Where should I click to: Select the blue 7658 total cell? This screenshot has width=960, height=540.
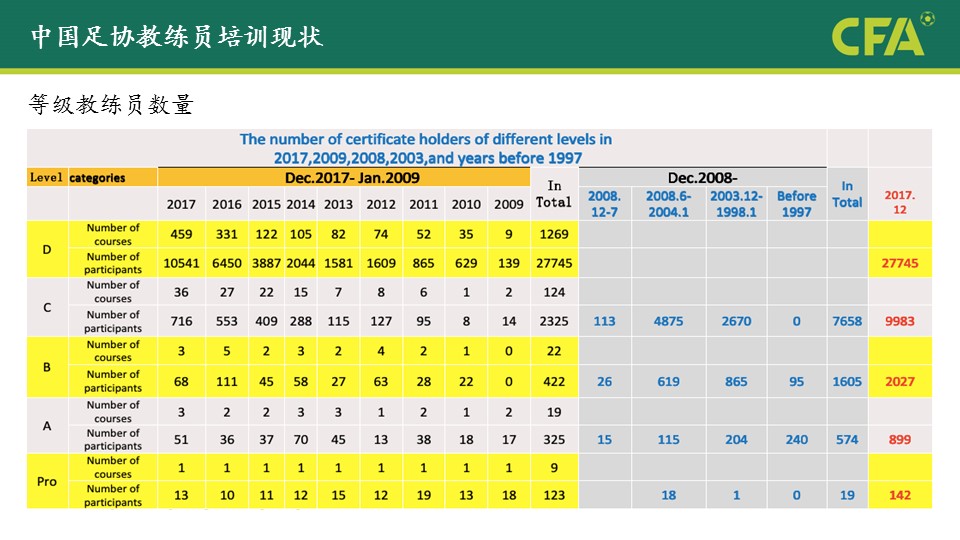pyautogui.click(x=847, y=321)
